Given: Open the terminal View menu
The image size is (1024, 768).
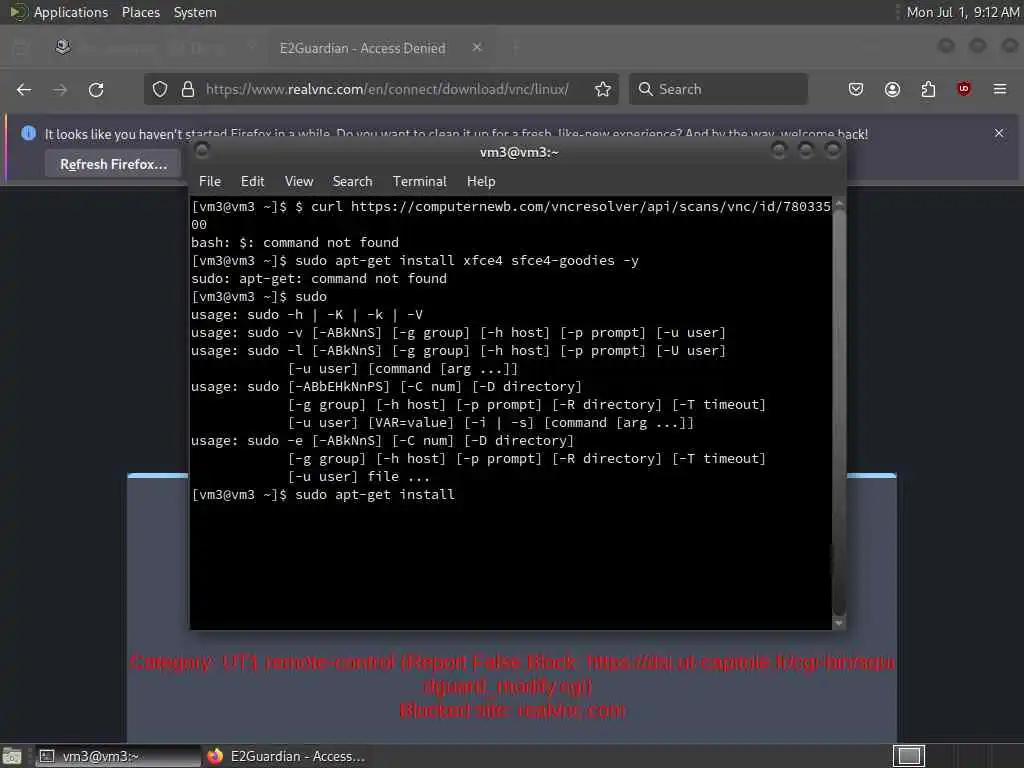Looking at the screenshot, I should click(299, 182).
